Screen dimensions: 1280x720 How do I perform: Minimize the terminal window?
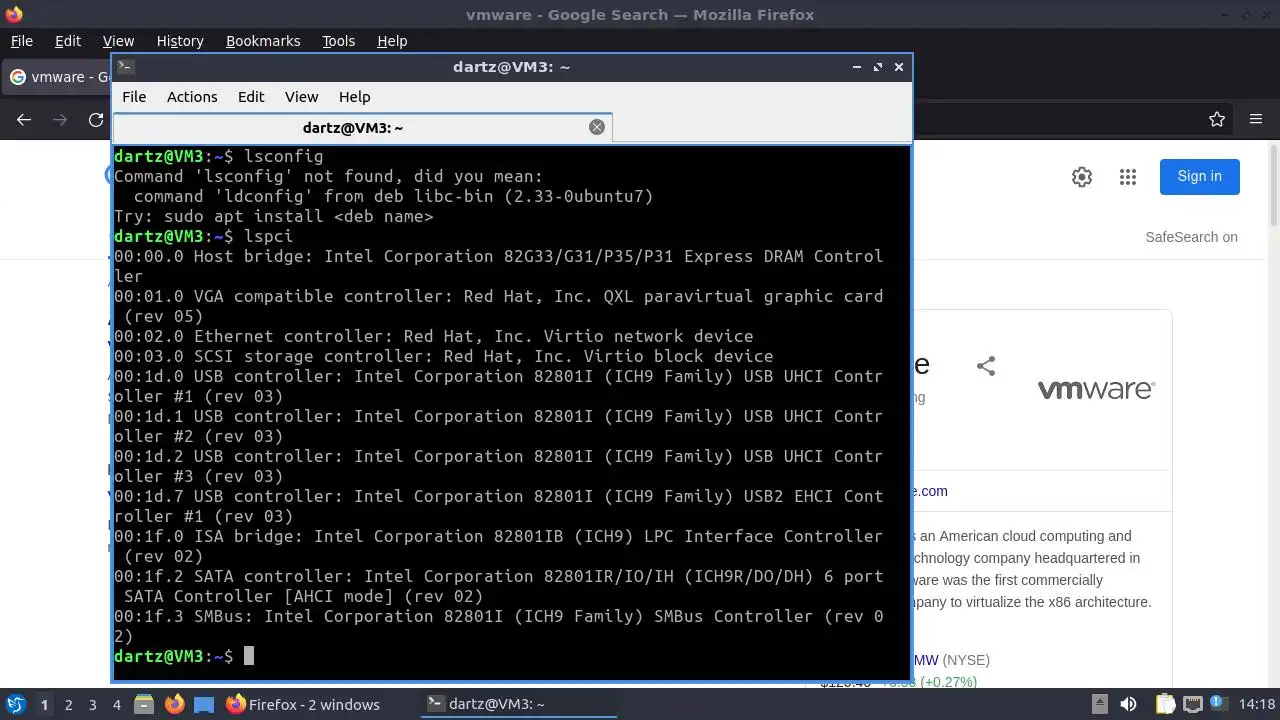(857, 67)
